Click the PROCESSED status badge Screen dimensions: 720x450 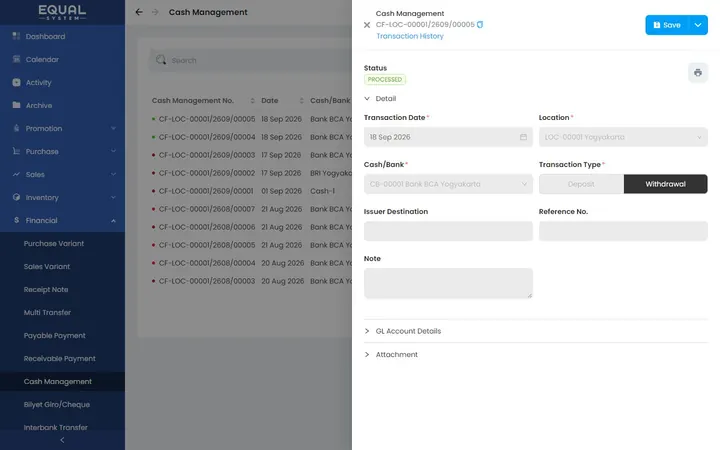pyautogui.click(x=385, y=79)
